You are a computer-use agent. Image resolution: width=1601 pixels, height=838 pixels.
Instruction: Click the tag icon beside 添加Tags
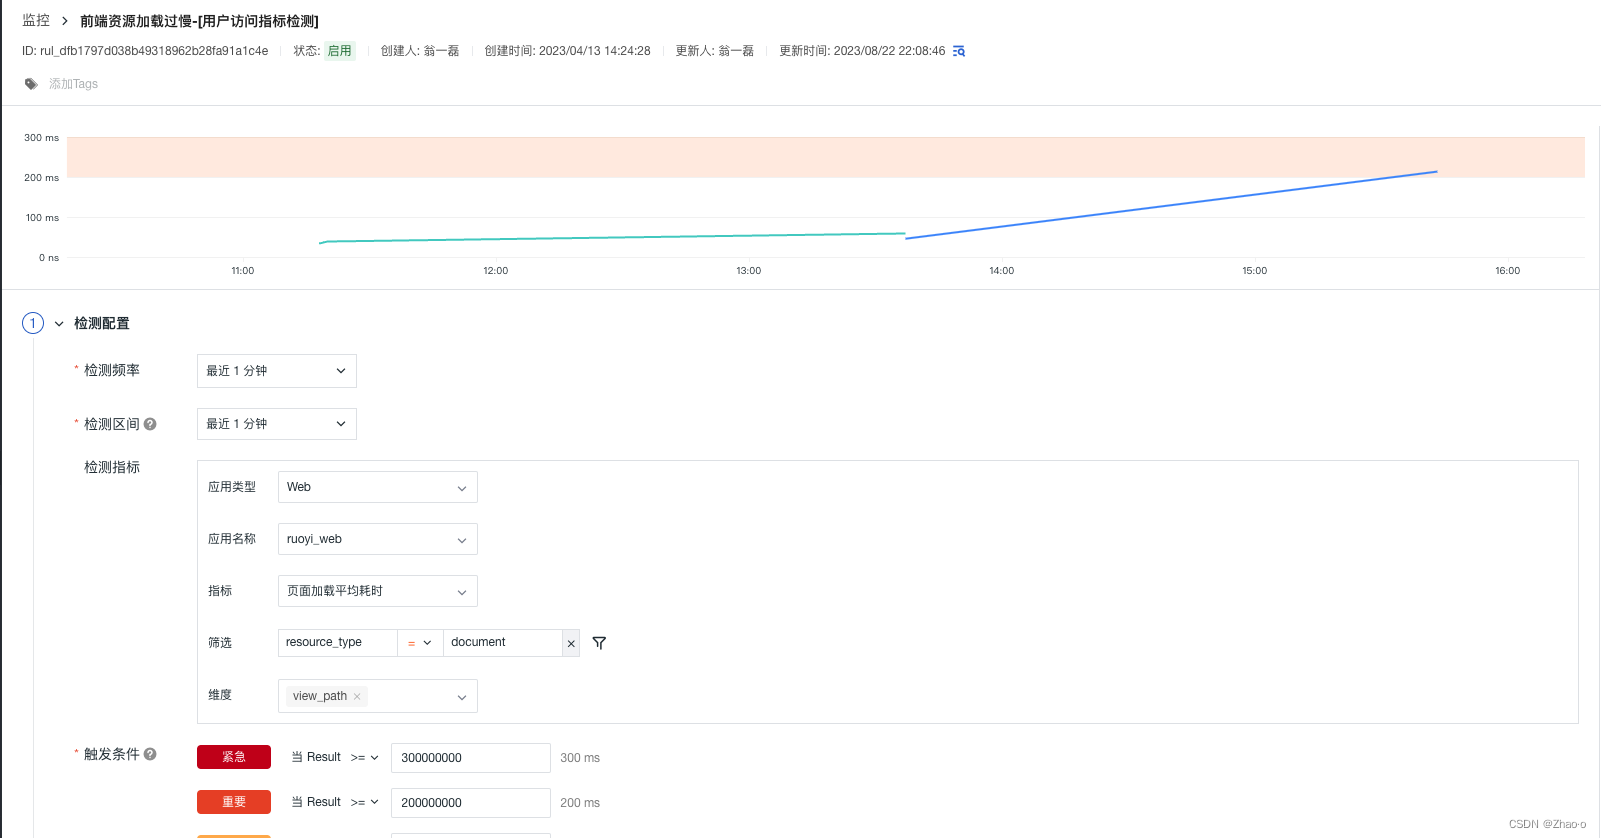(x=32, y=84)
